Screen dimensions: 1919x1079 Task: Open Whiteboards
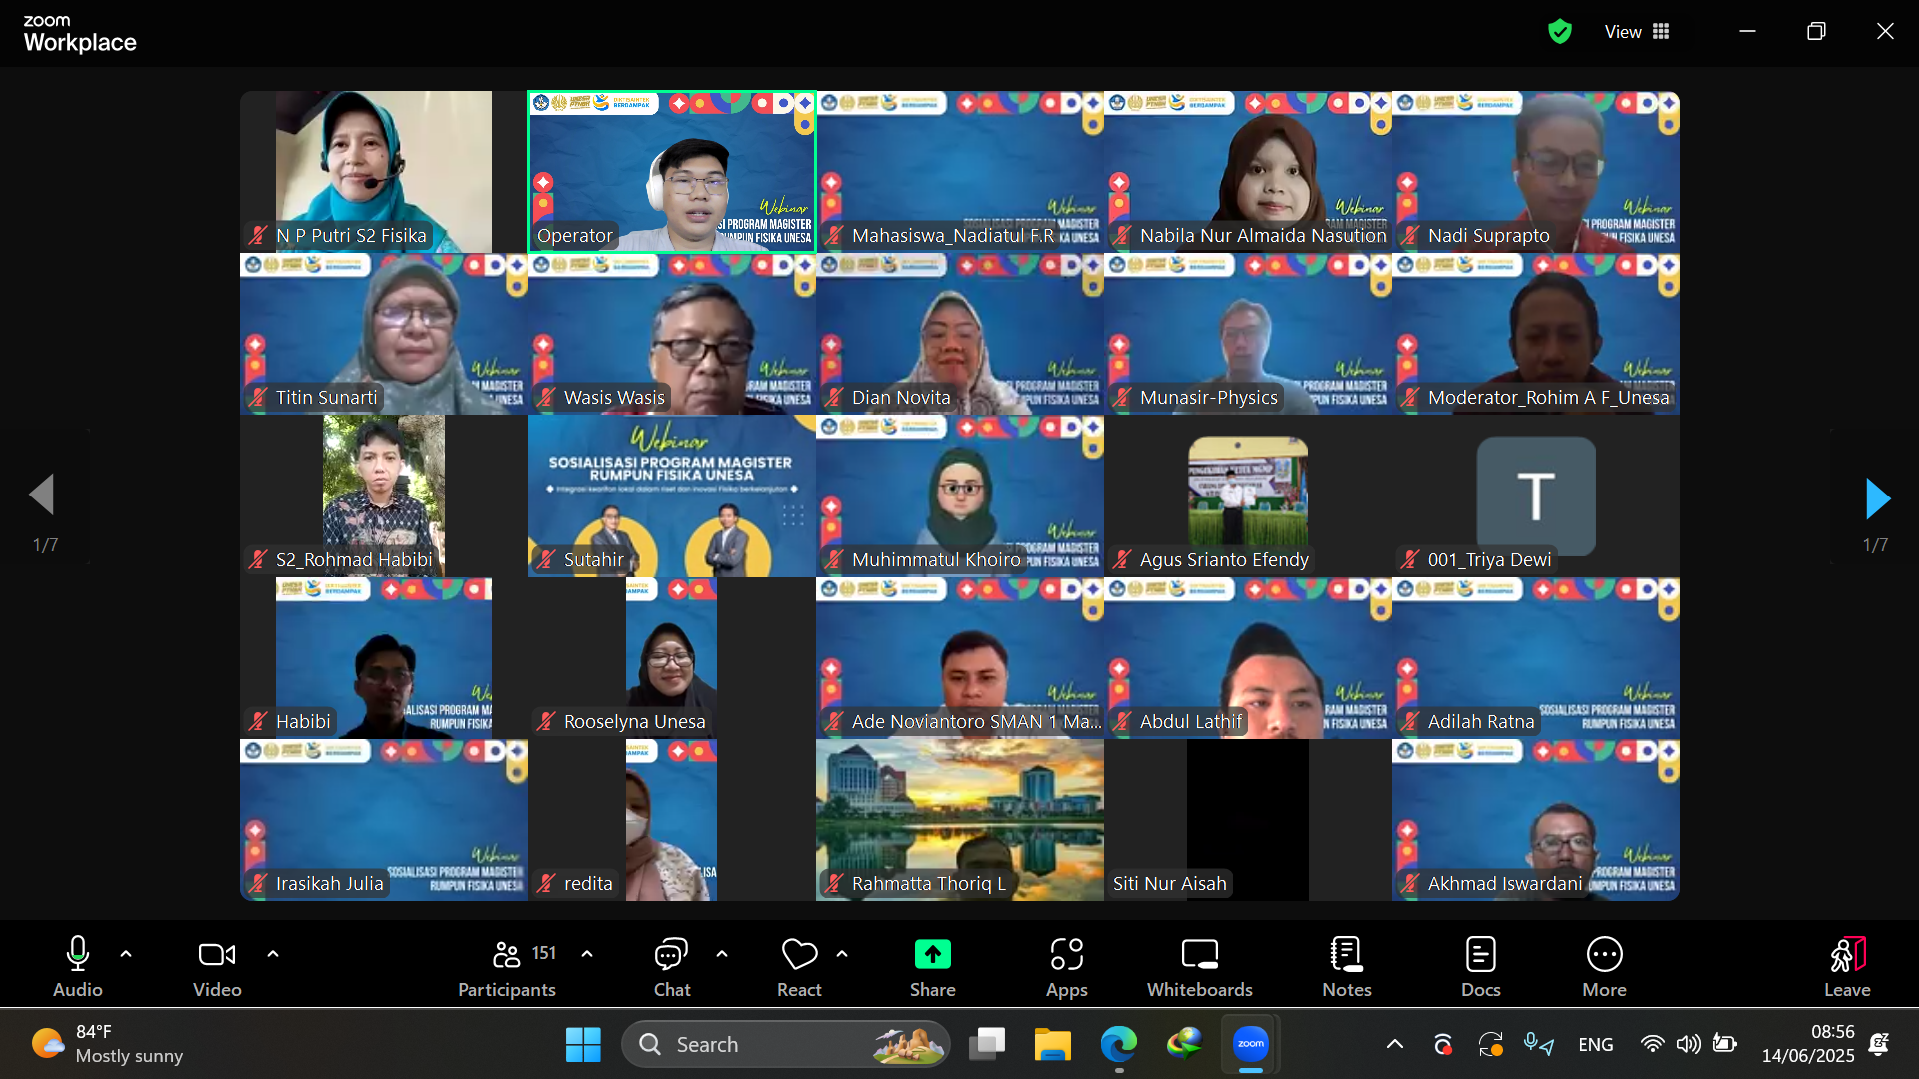1199,966
